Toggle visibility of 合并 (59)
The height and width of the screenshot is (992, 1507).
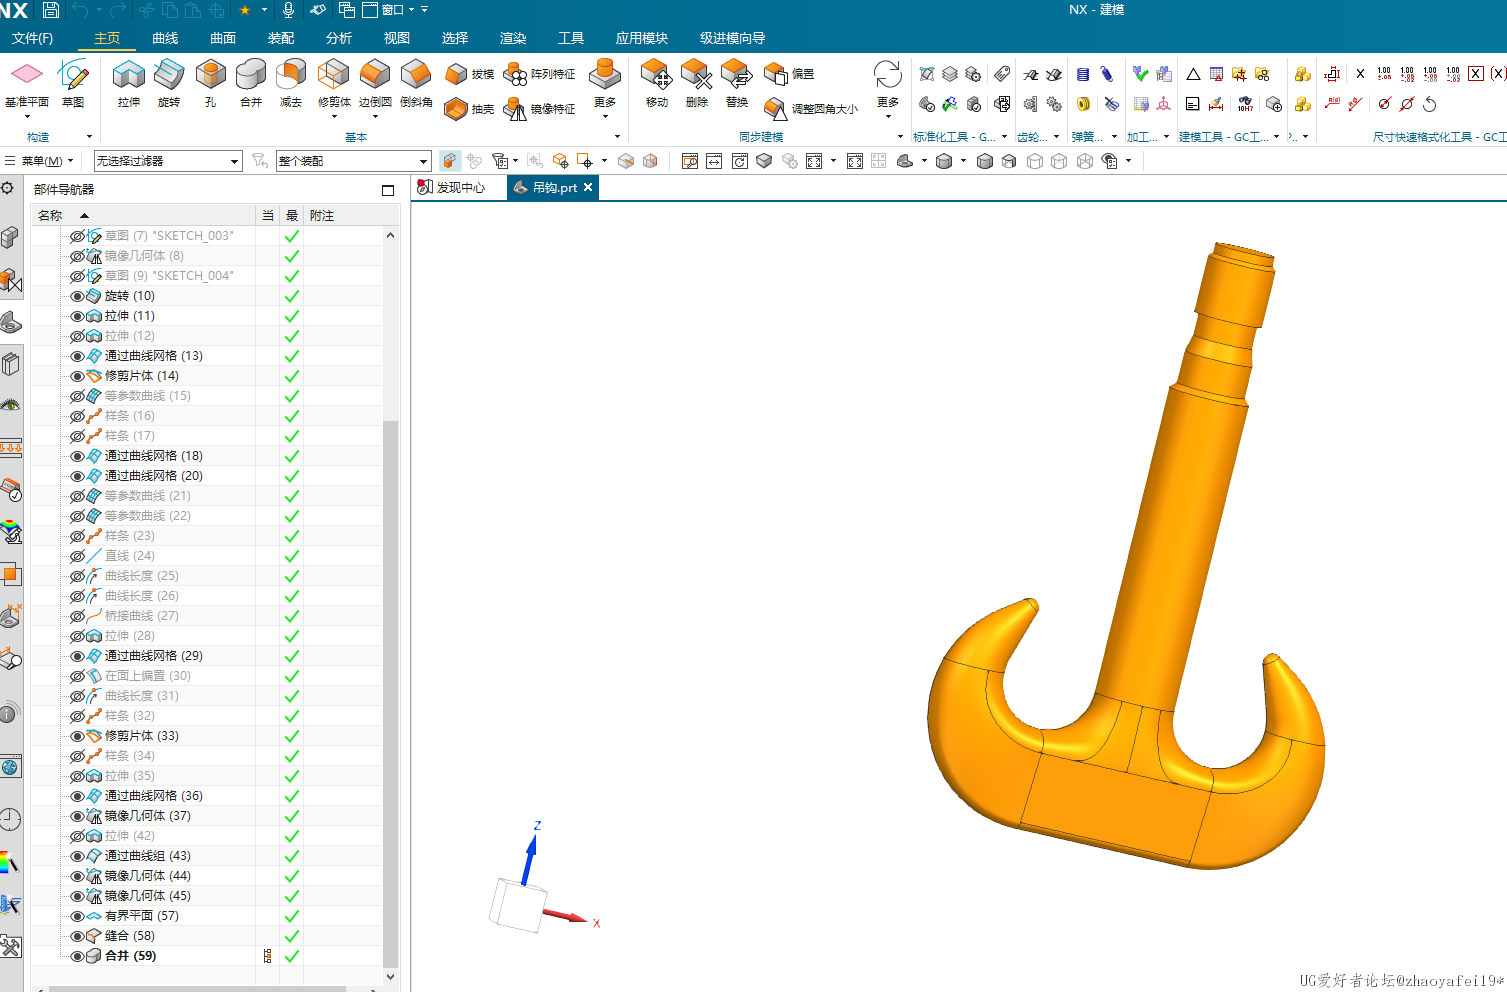click(x=77, y=956)
